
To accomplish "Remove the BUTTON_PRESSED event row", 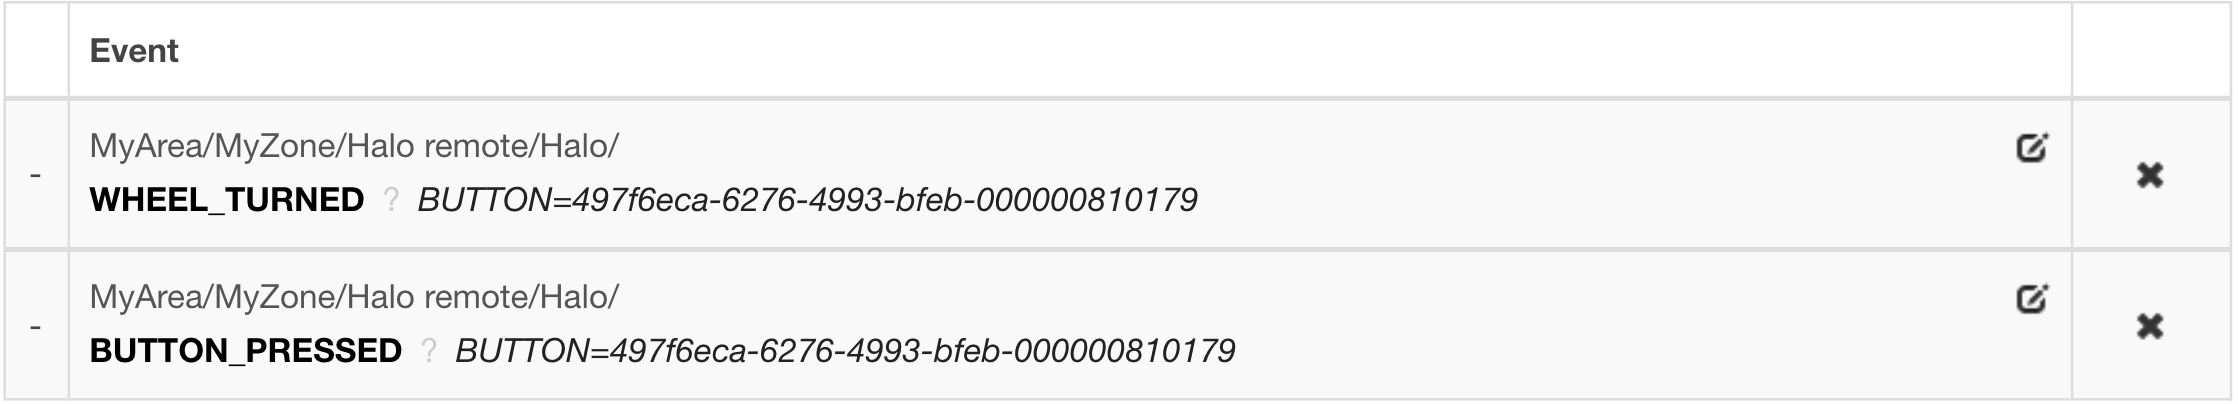I will coord(2150,326).
